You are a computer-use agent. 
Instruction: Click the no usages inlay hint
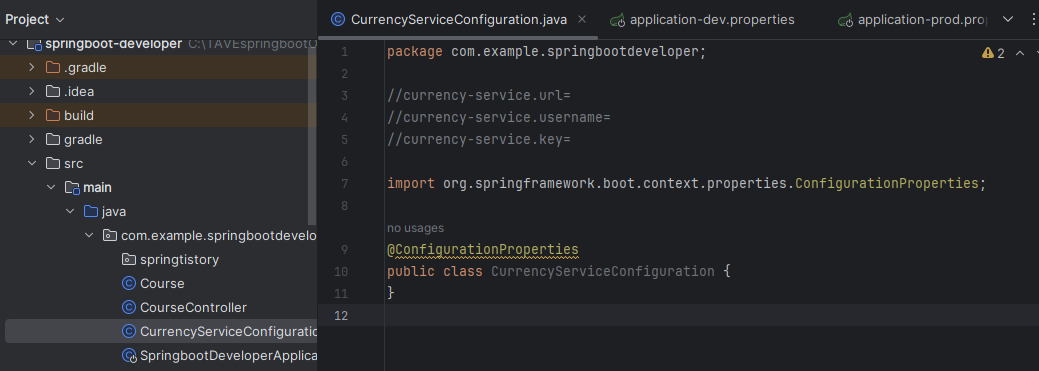point(415,228)
